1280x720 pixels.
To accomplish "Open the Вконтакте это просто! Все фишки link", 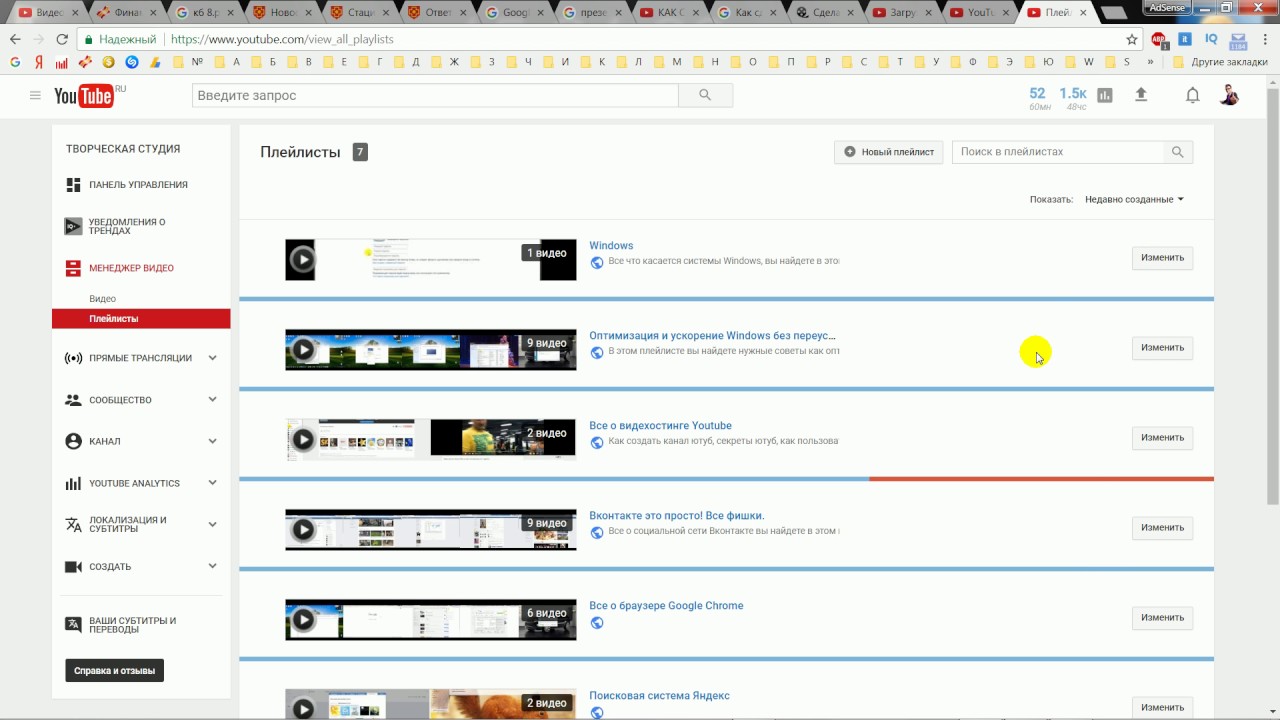I will click(x=677, y=516).
